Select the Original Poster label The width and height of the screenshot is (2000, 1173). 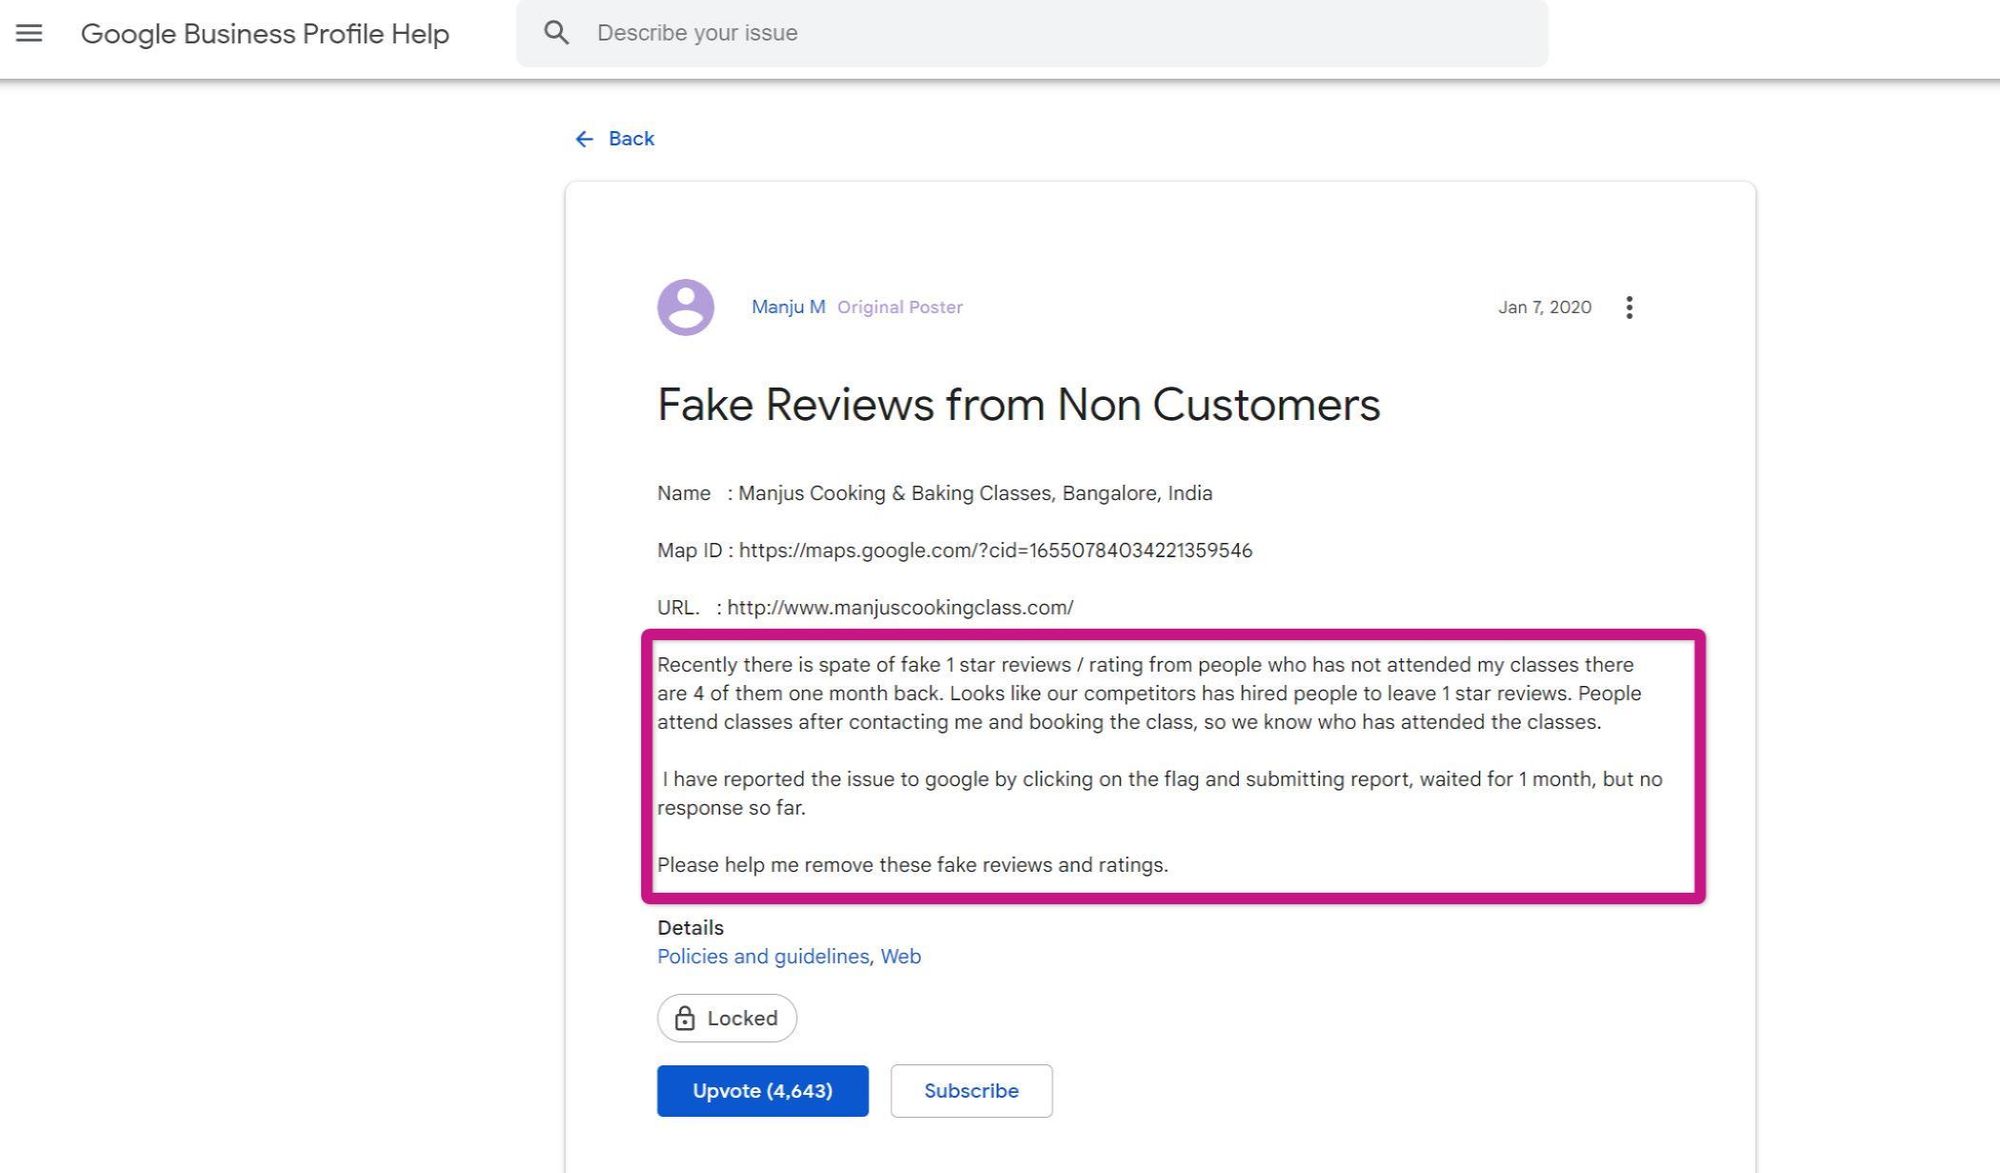(x=901, y=307)
